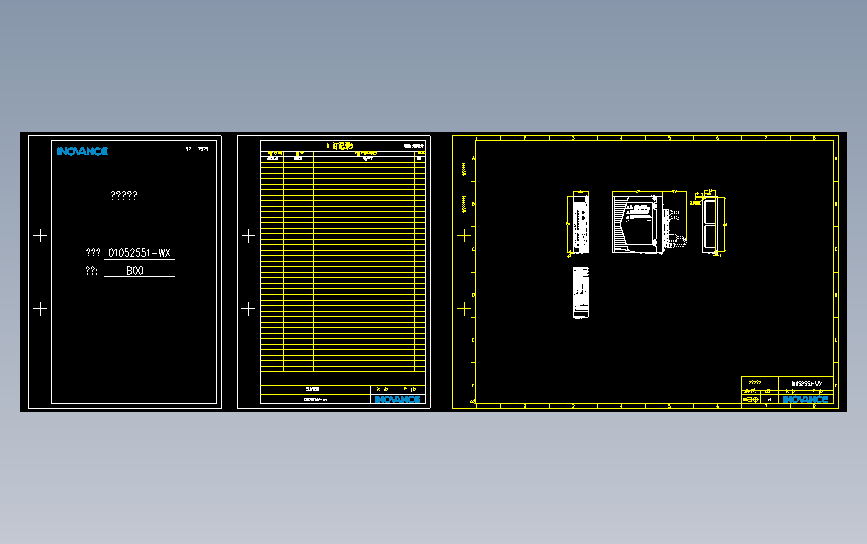Click the INOVANCE logo in revision sheet footer
867x544 pixels.
point(398,399)
